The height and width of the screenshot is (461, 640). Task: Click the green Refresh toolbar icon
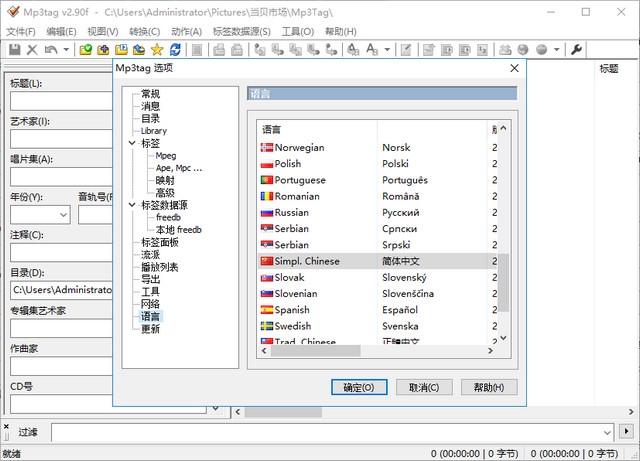click(178, 49)
